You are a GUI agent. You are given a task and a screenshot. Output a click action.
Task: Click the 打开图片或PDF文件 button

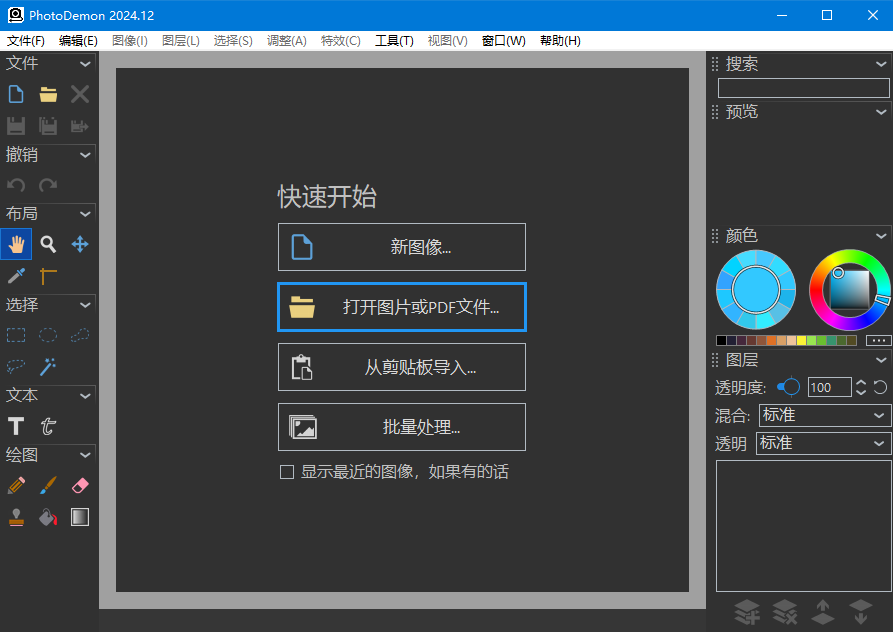(401, 307)
